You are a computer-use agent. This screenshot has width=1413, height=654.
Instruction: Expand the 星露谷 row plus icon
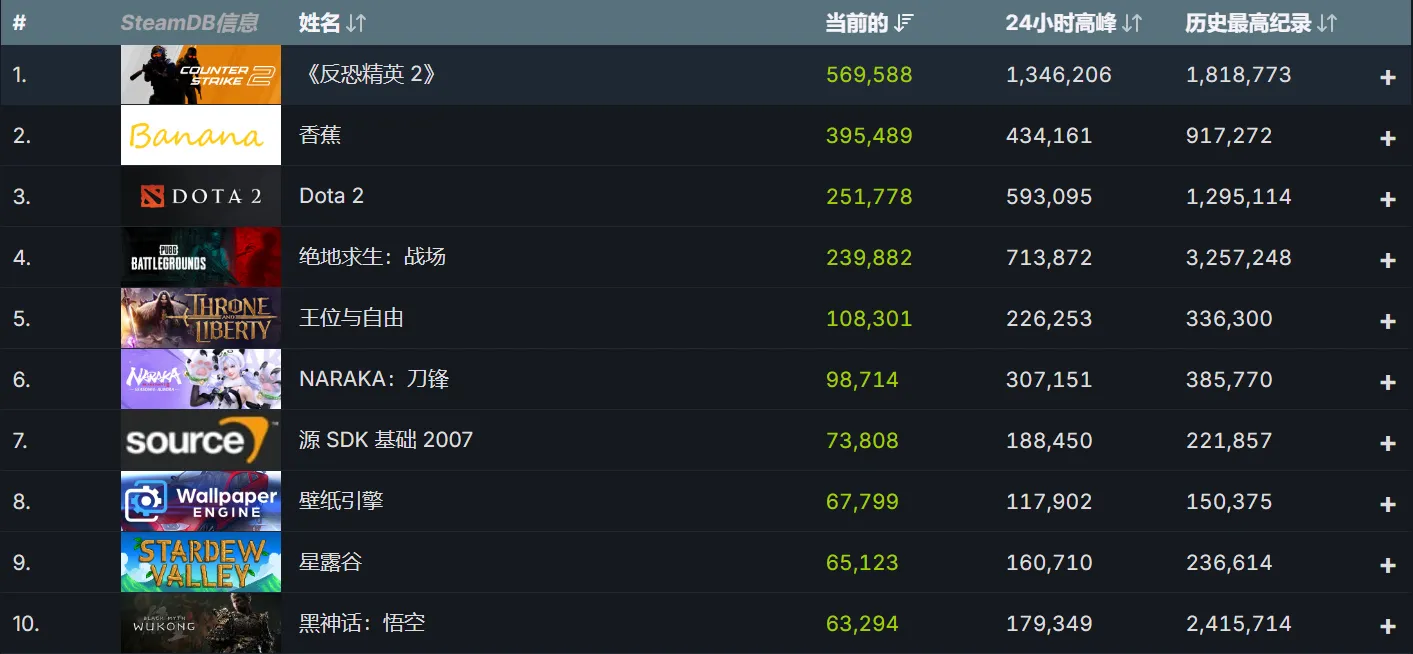tap(1387, 565)
